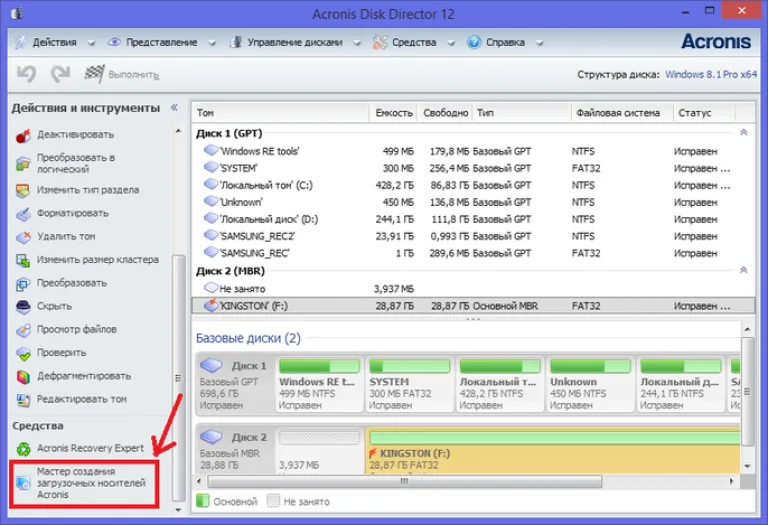This screenshot has width=768, height=525.
Task: Sort by the Том column header
Action: [x=280, y=113]
